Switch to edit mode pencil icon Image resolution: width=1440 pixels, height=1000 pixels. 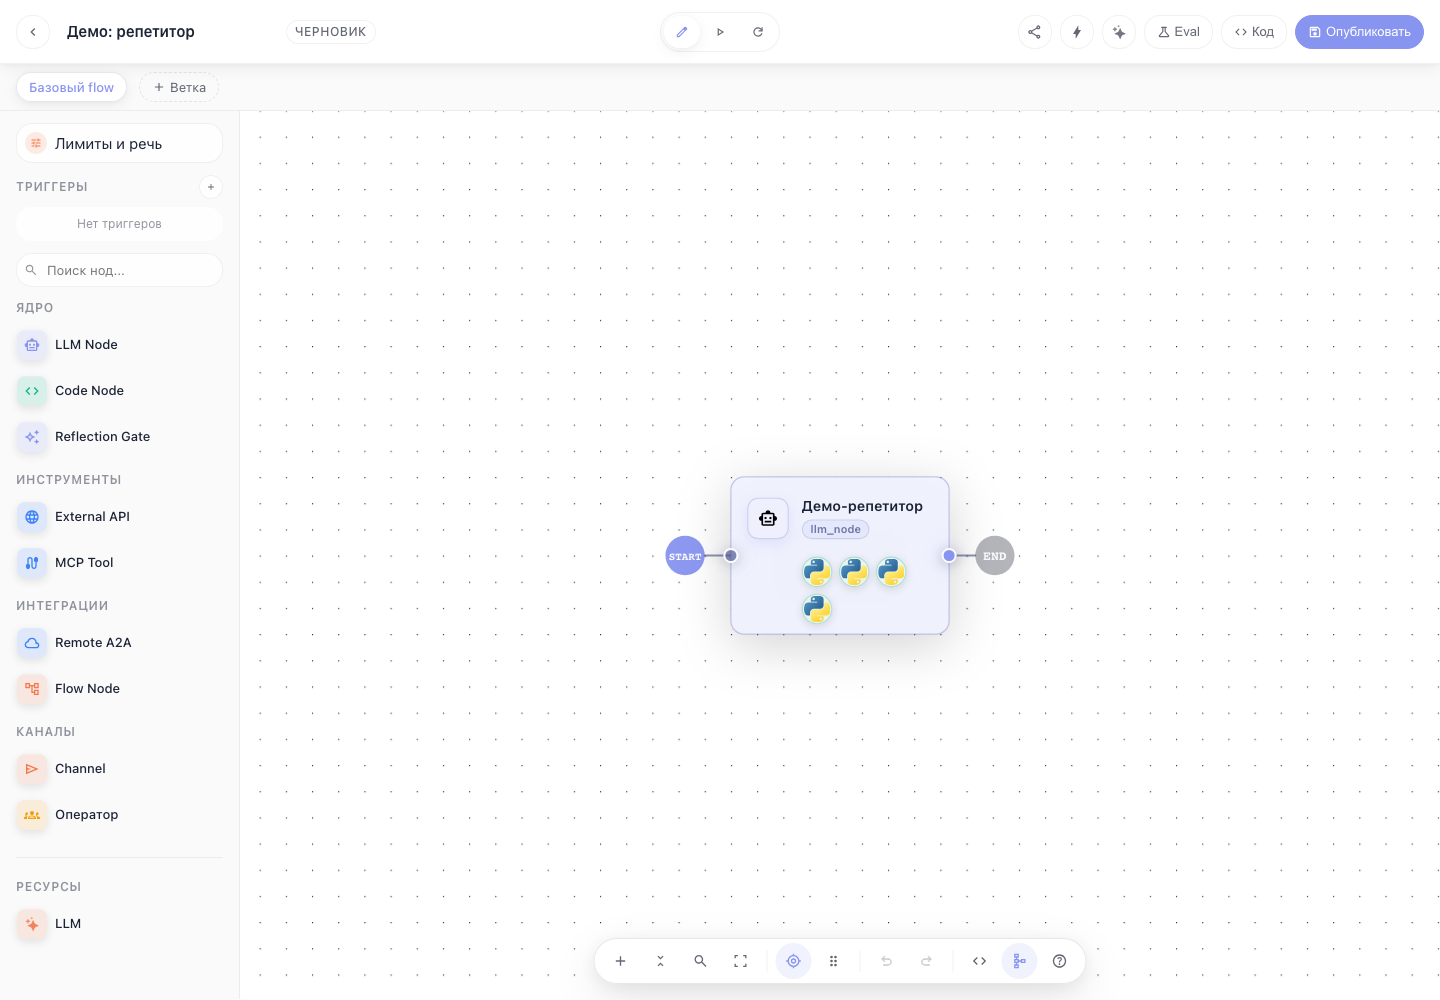(x=682, y=32)
